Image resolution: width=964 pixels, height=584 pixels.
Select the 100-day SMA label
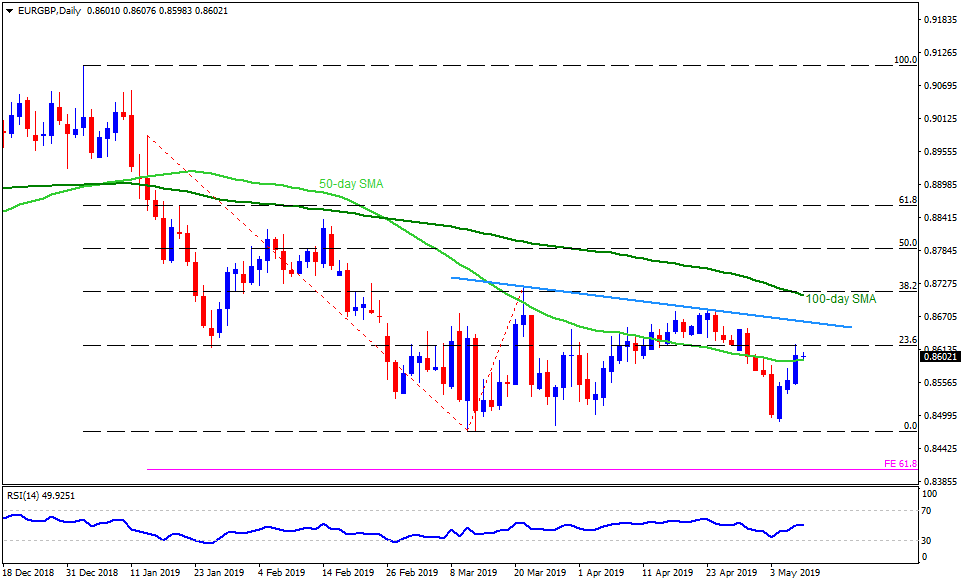842,298
